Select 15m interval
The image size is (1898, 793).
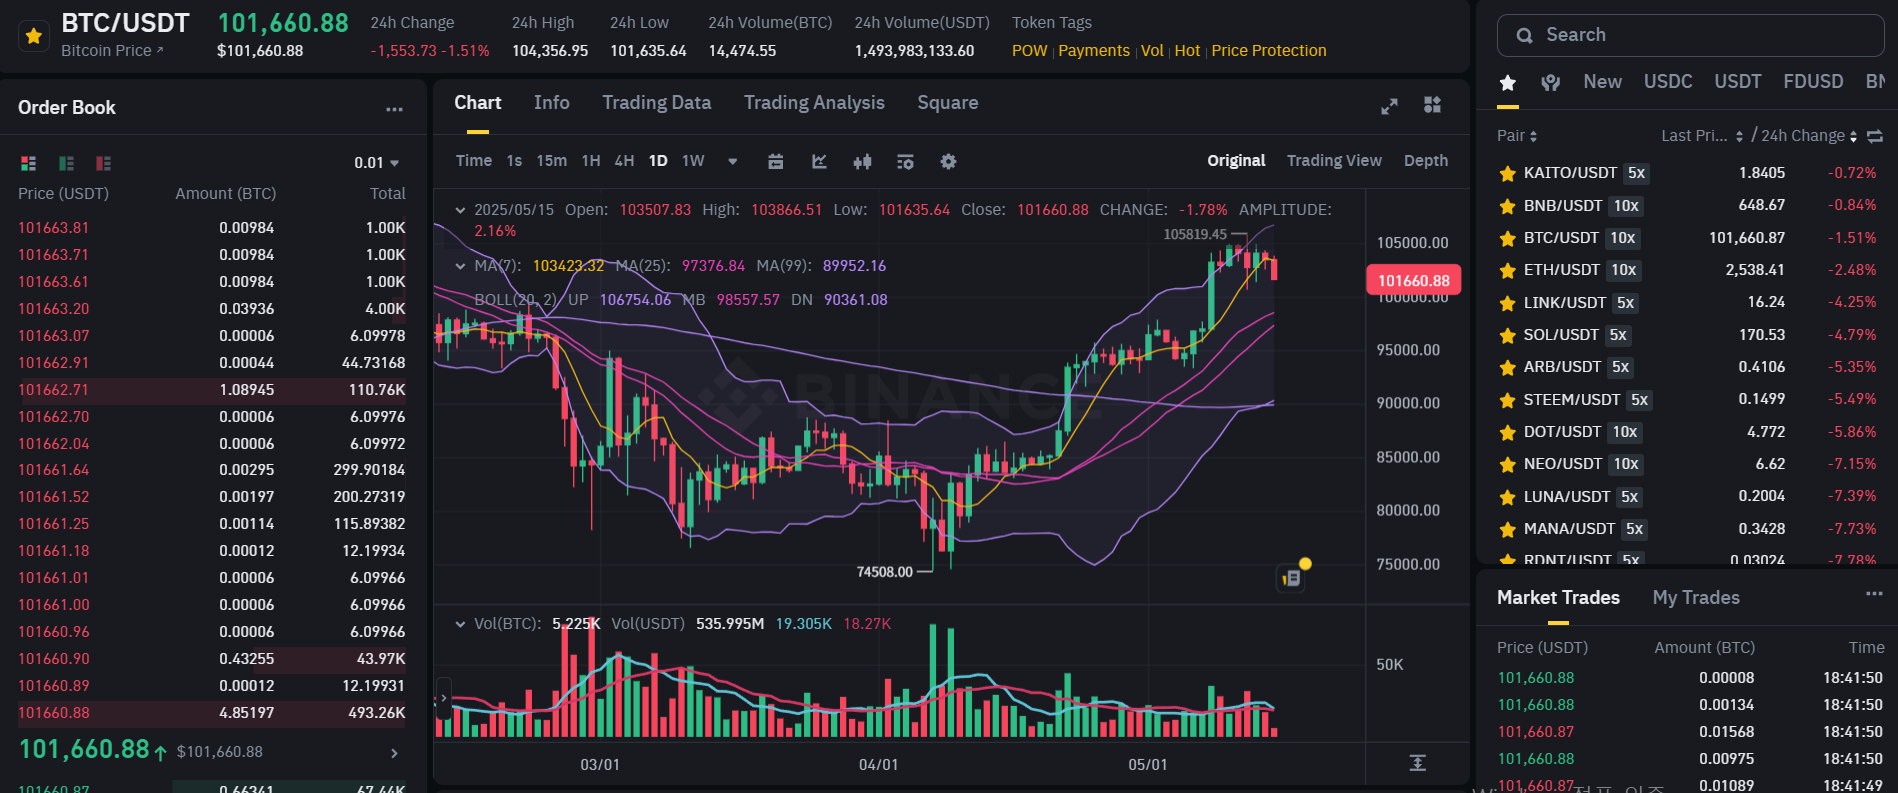point(551,161)
